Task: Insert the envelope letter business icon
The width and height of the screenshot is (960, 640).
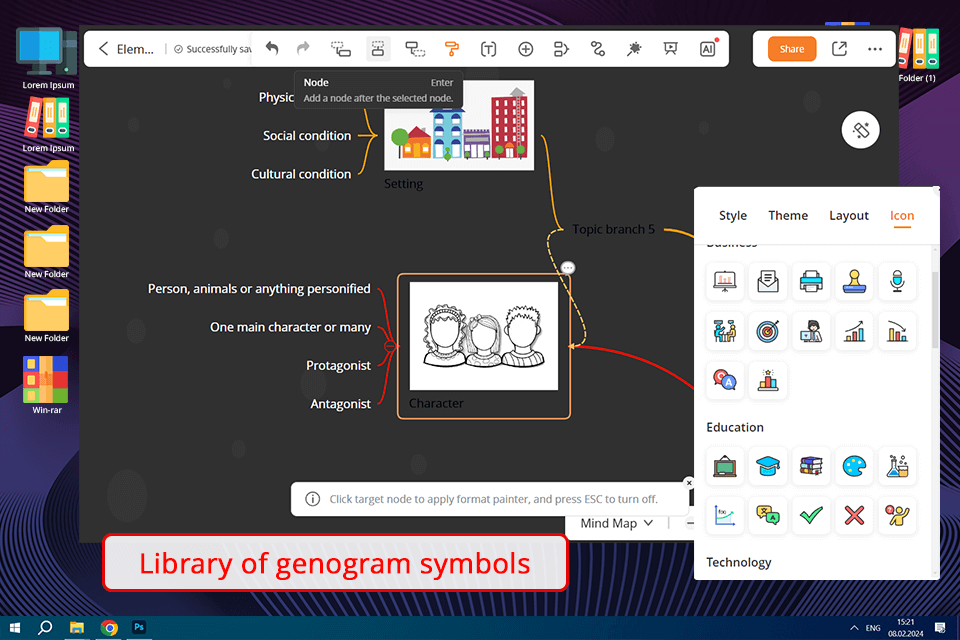Action: click(768, 281)
